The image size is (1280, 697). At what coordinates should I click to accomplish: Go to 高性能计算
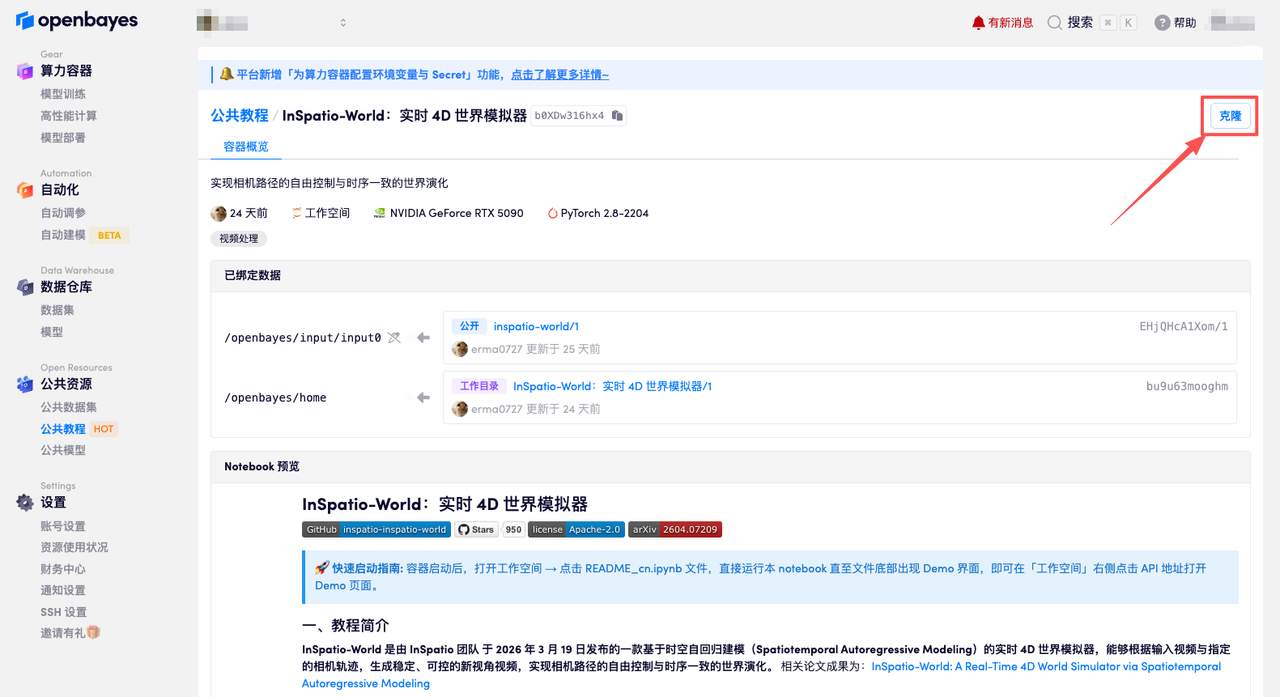[69, 116]
